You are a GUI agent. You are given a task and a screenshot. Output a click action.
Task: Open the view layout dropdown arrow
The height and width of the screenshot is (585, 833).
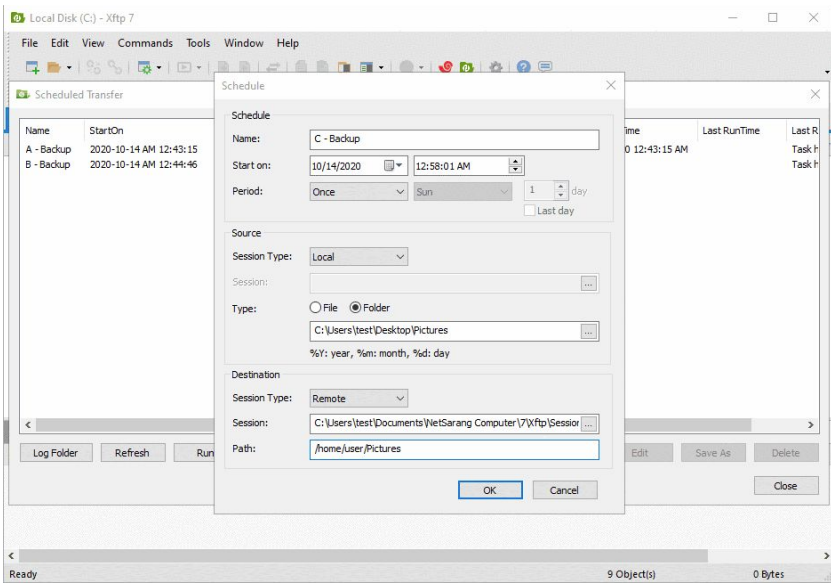coord(381,67)
